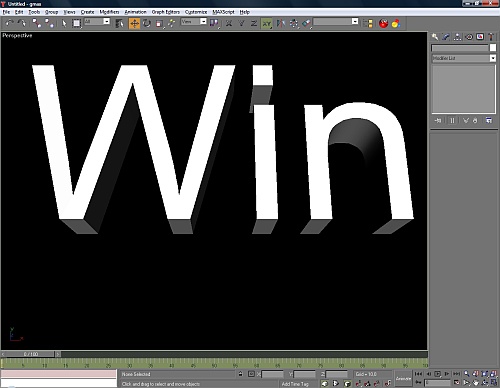Toggle the selection lock padlock icon
Image resolution: width=500 pixels, height=388 pixels.
[x=241, y=374]
